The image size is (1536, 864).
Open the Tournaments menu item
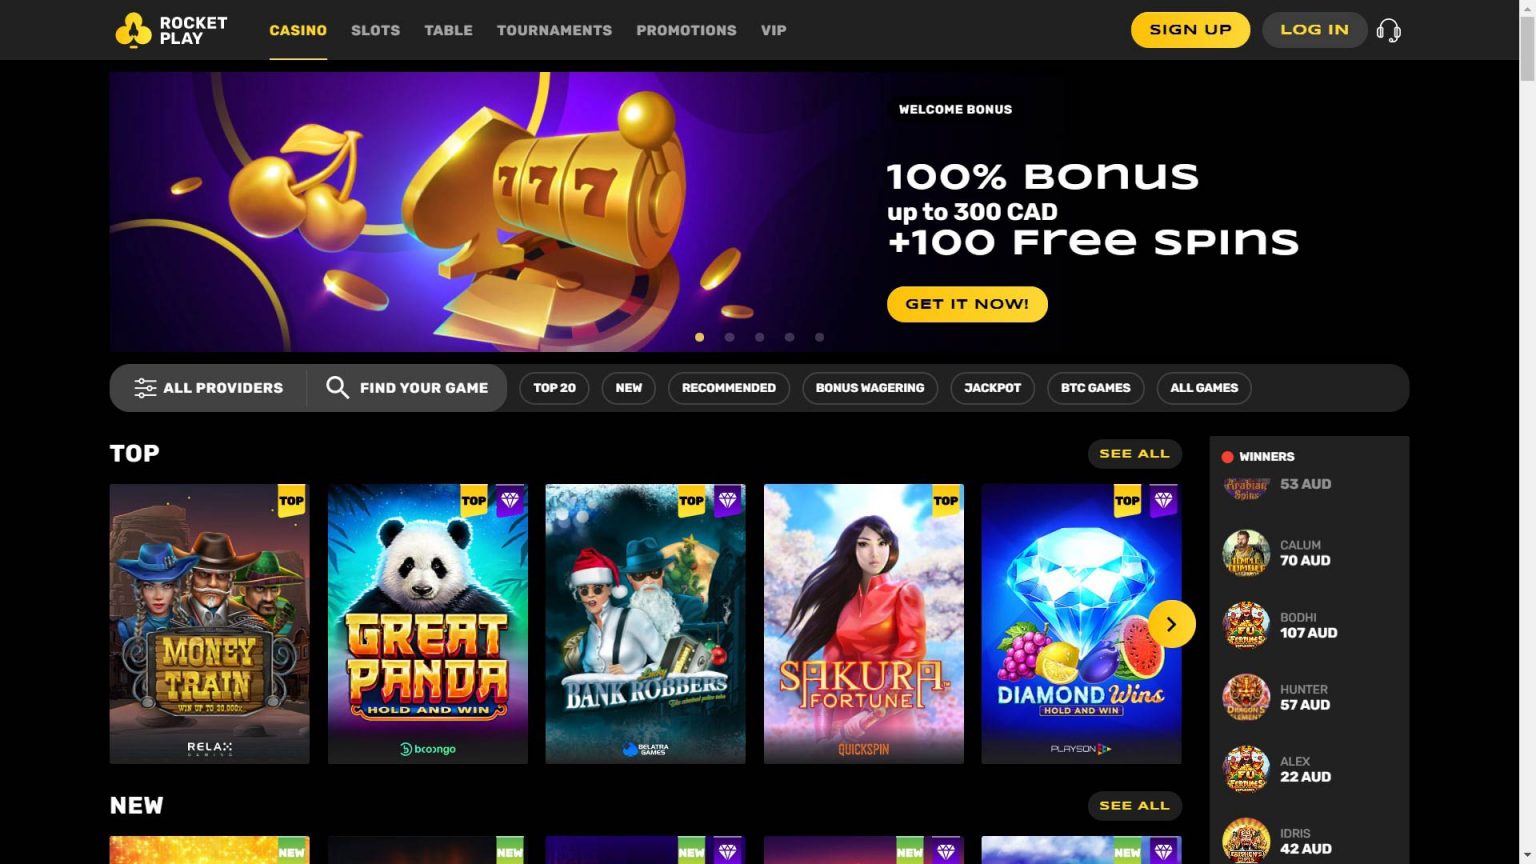554,30
